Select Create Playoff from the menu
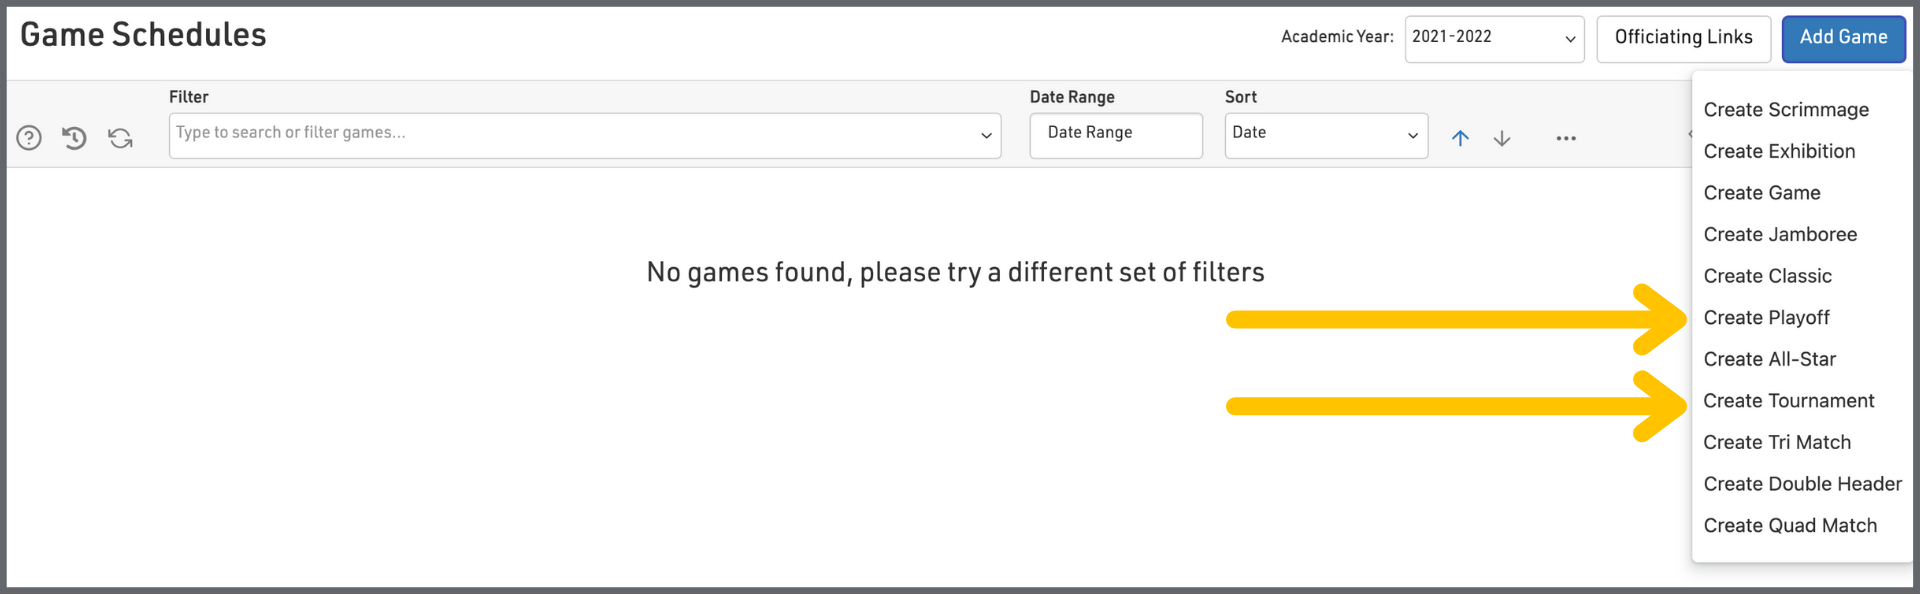The width and height of the screenshot is (1920, 595). coord(1766,318)
